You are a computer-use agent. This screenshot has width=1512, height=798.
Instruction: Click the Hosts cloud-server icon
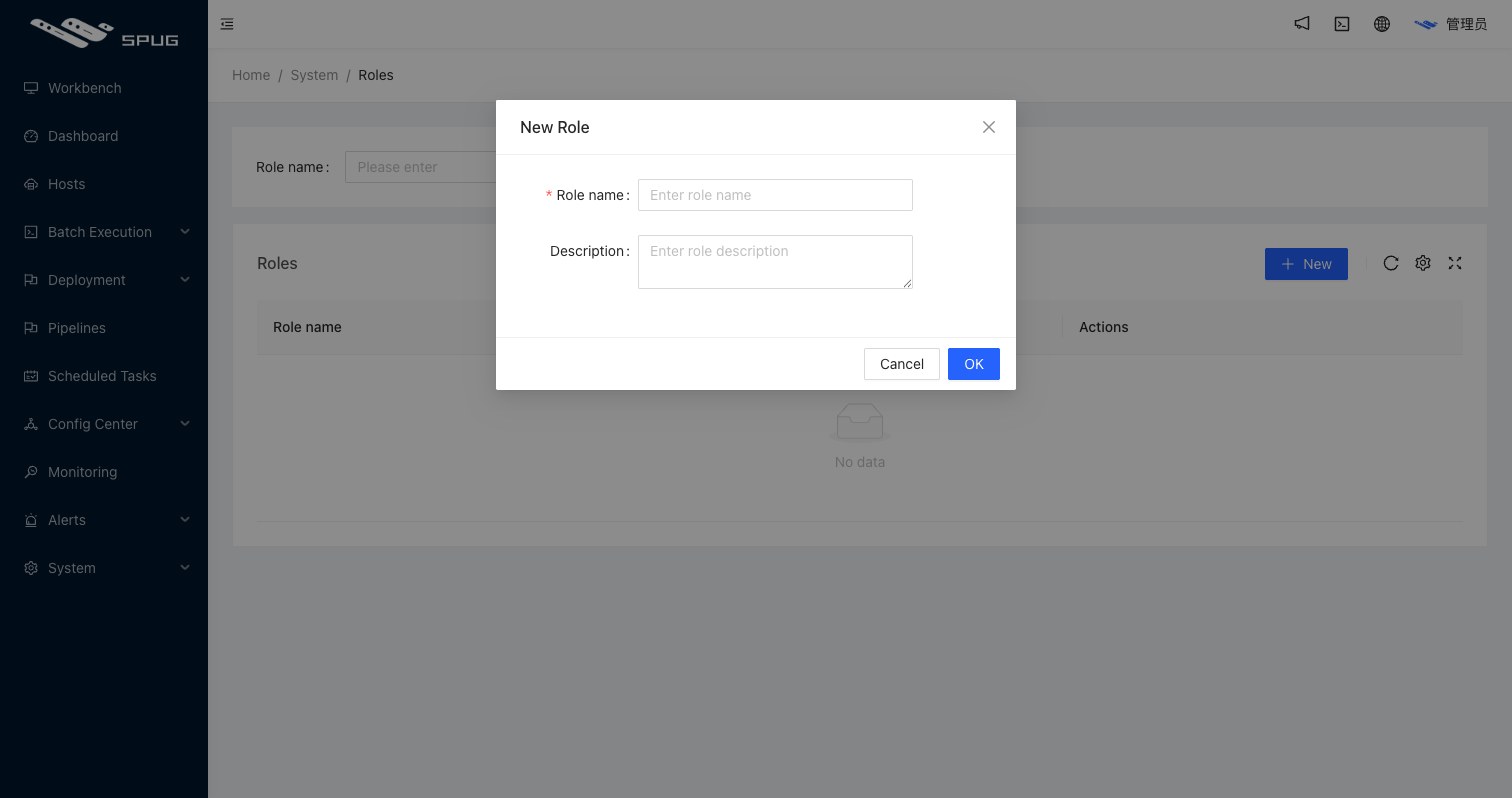click(x=31, y=184)
